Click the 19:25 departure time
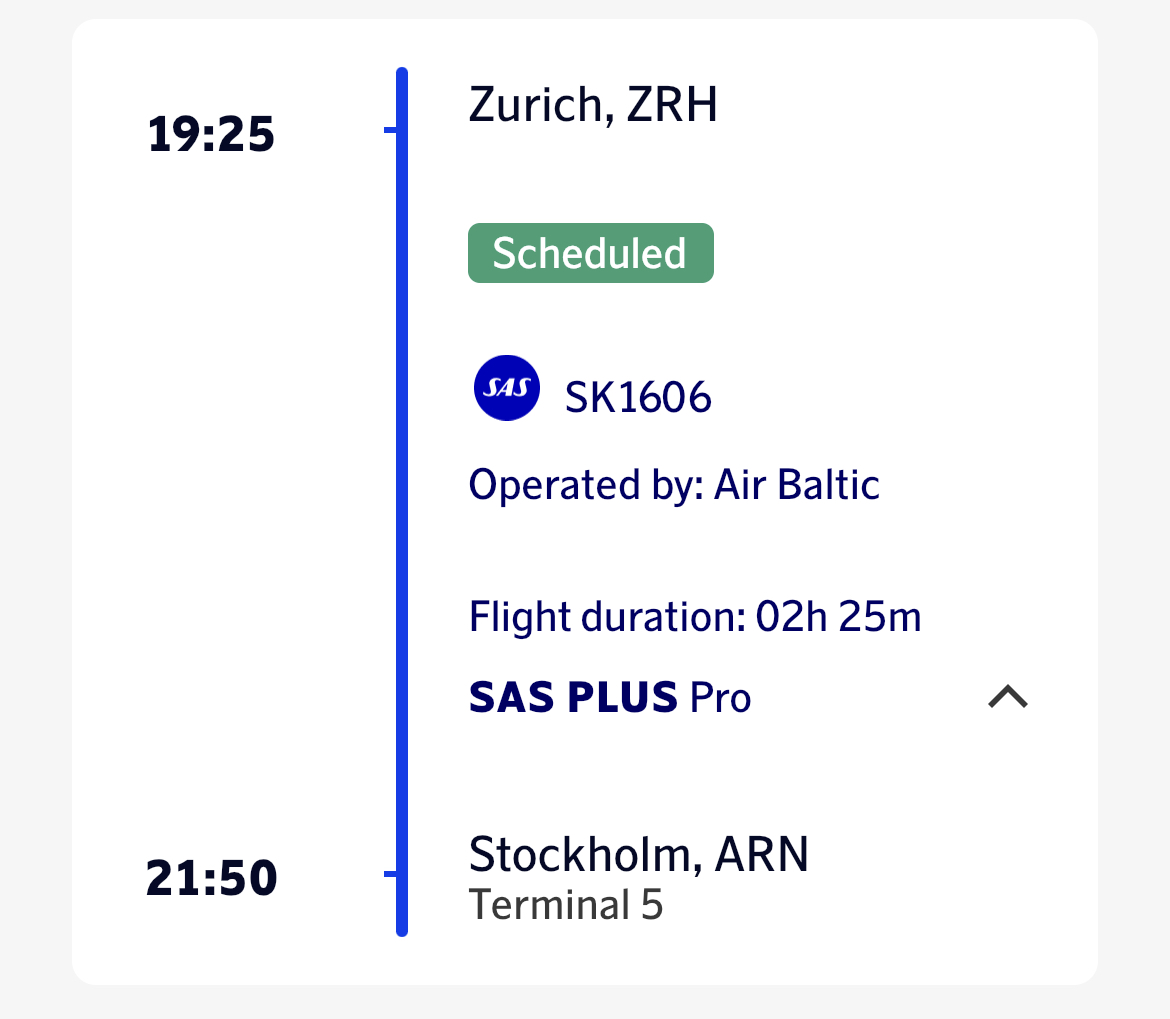The width and height of the screenshot is (1170, 1019). 211,135
